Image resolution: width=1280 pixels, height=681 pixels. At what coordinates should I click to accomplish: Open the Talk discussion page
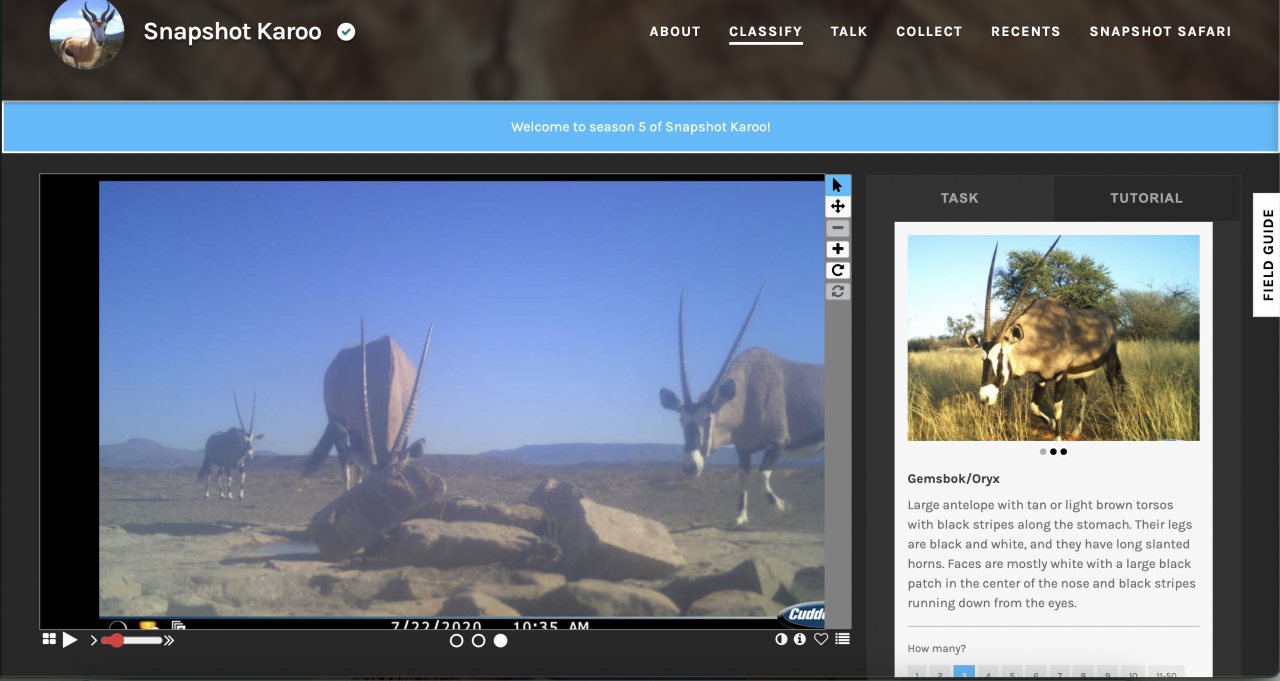[x=849, y=31]
